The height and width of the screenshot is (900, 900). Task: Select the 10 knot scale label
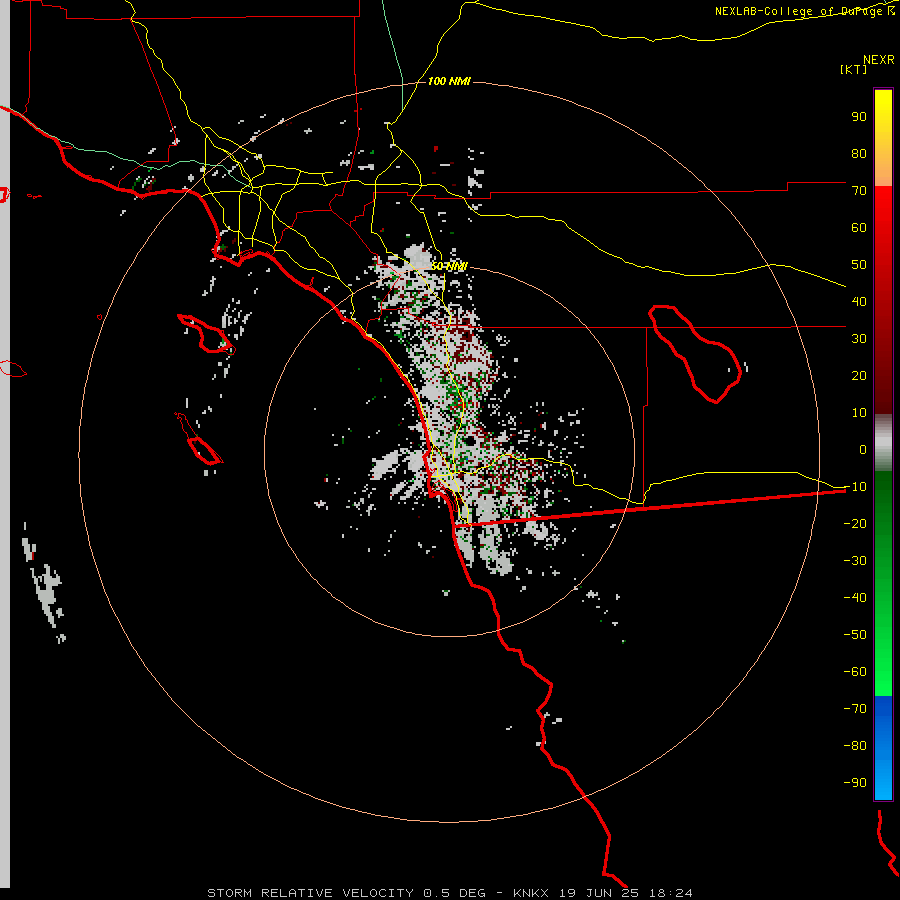point(859,413)
